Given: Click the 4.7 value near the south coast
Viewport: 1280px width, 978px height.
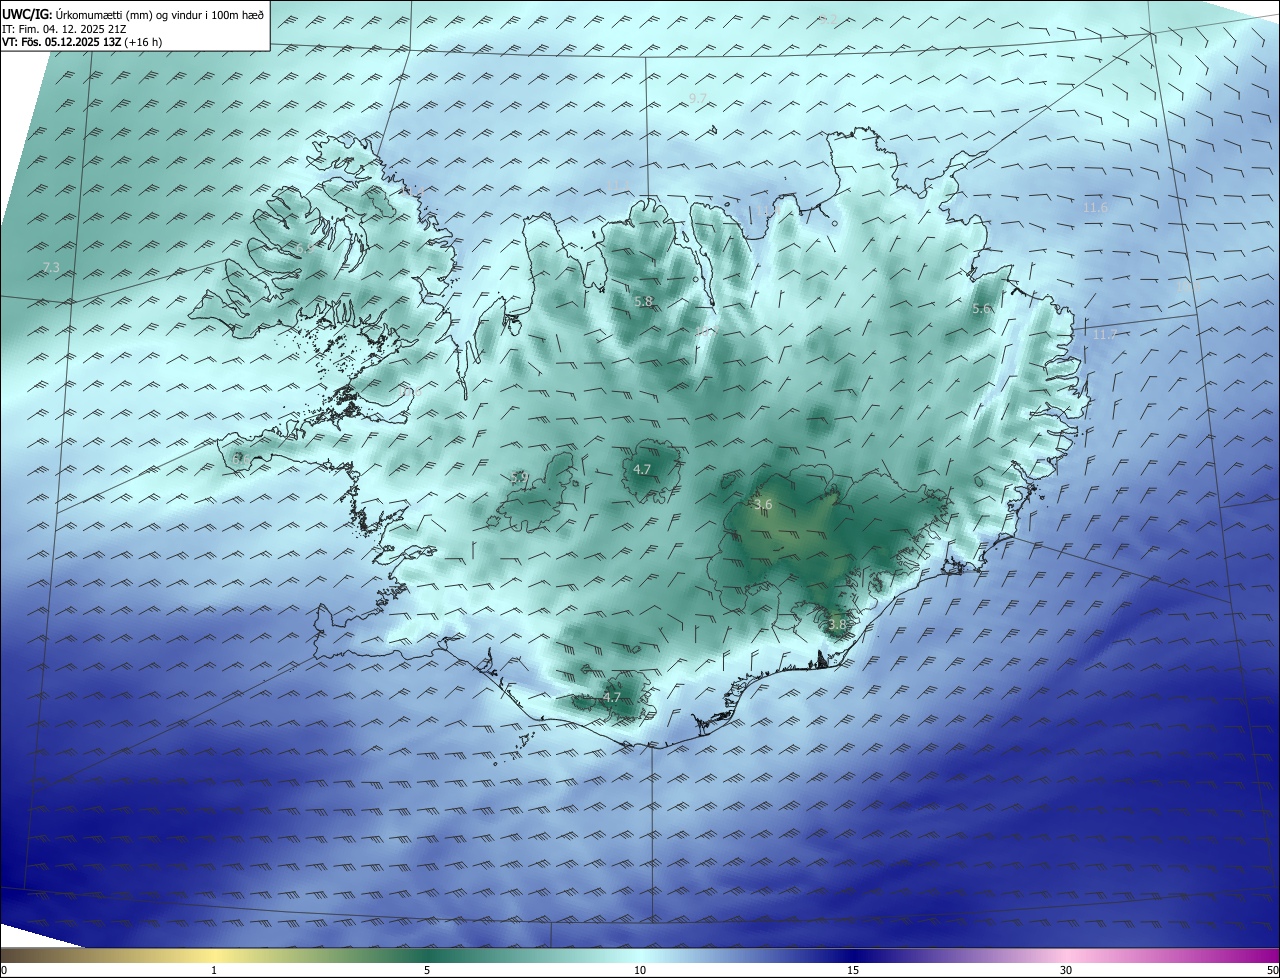Looking at the screenshot, I should click(612, 697).
